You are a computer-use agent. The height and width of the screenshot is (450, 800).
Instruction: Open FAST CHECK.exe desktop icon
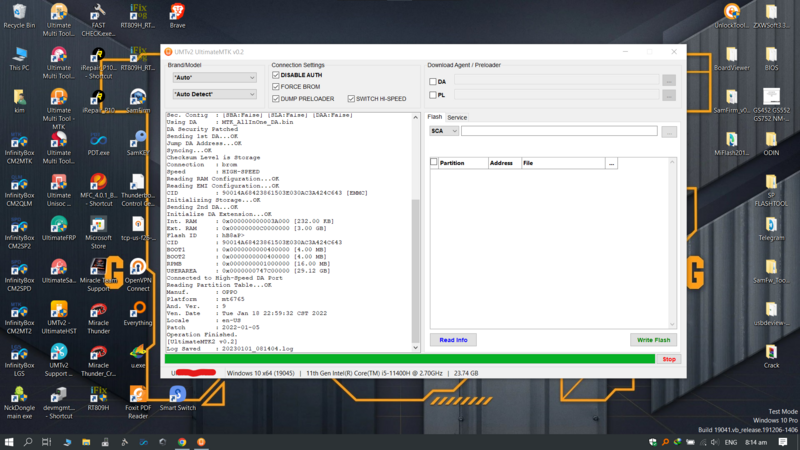coord(98,20)
